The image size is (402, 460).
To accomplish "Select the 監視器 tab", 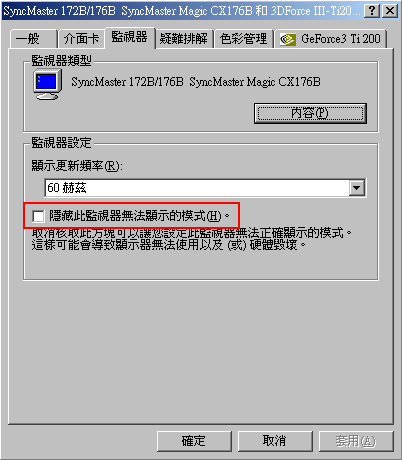I will click(130, 37).
